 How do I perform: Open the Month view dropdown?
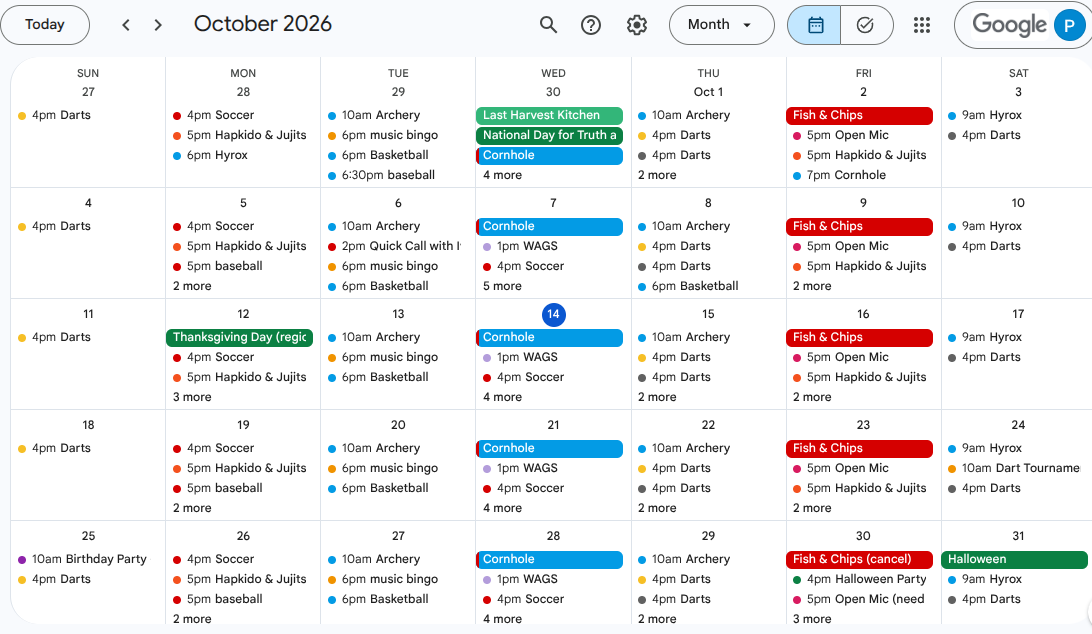click(722, 25)
